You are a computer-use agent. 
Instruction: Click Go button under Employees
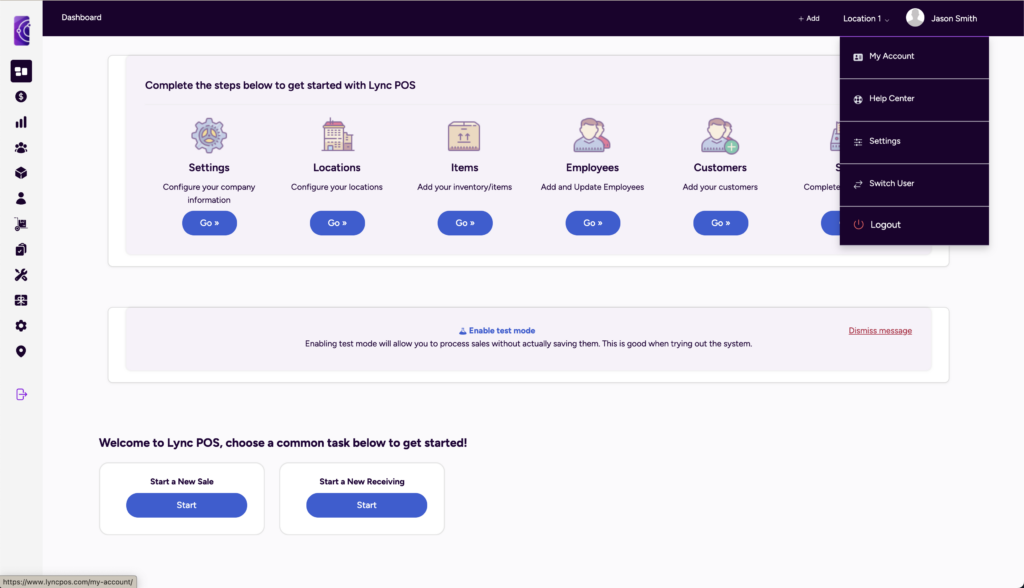[x=593, y=223]
